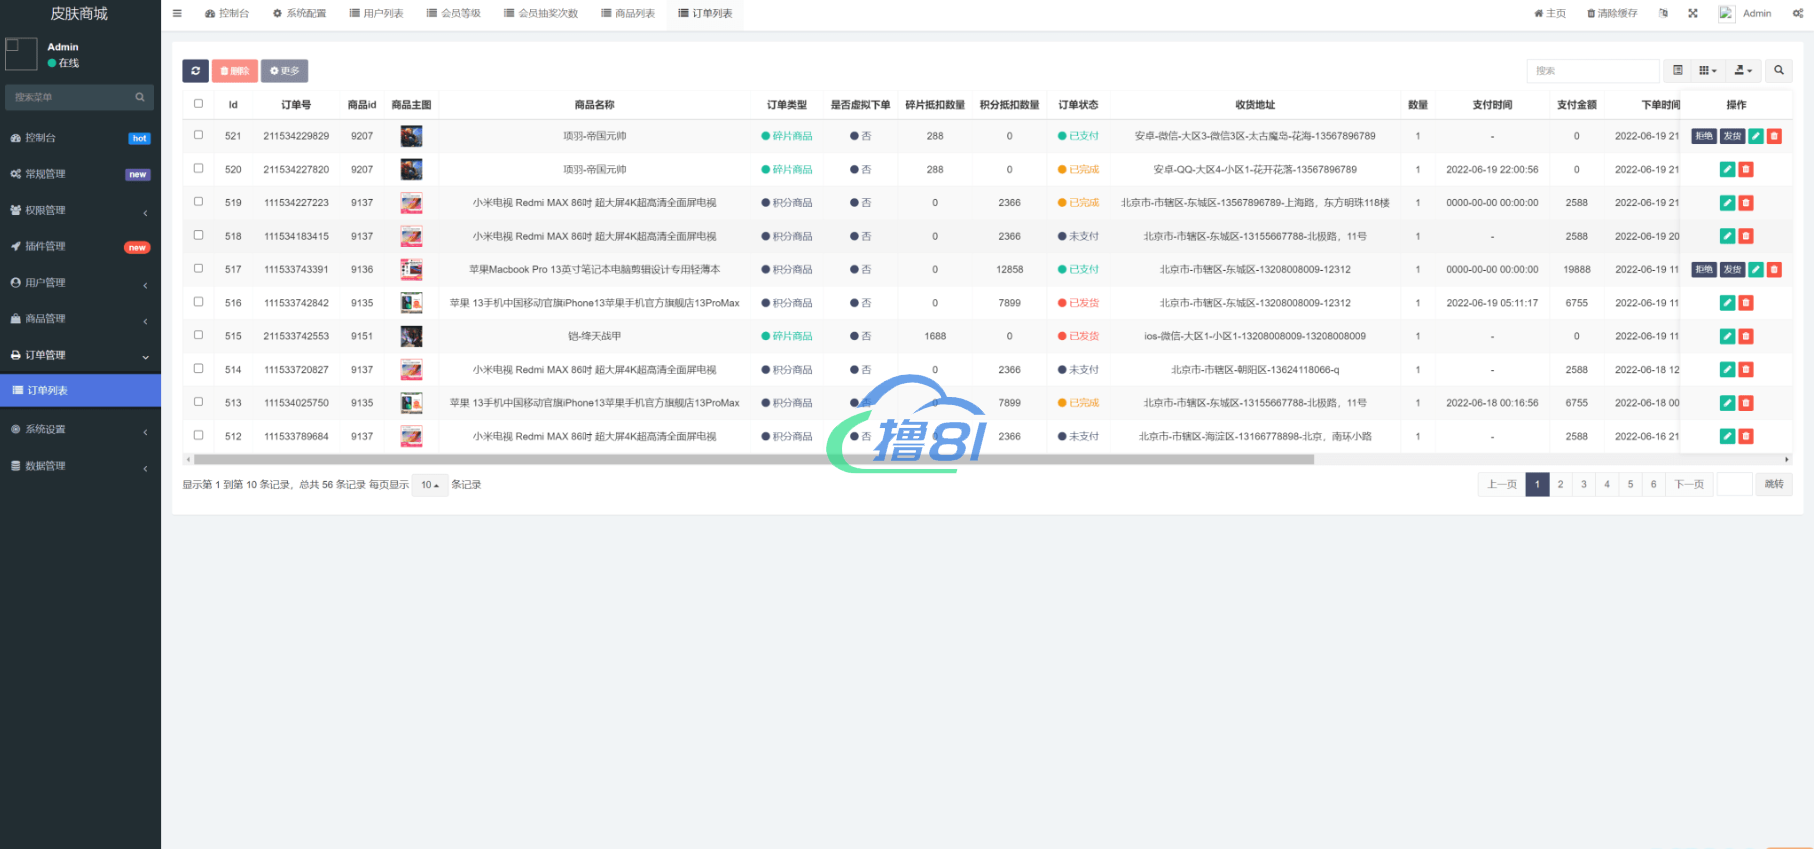Open the columns visibility dropdown

pos(1708,71)
